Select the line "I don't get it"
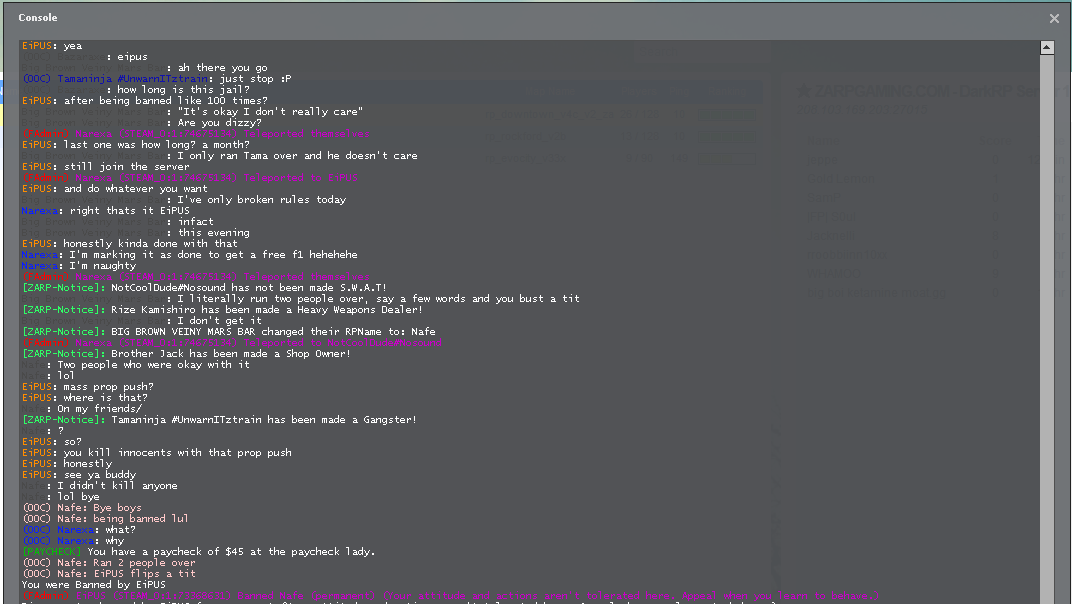The height and width of the screenshot is (604, 1072). coord(142,320)
